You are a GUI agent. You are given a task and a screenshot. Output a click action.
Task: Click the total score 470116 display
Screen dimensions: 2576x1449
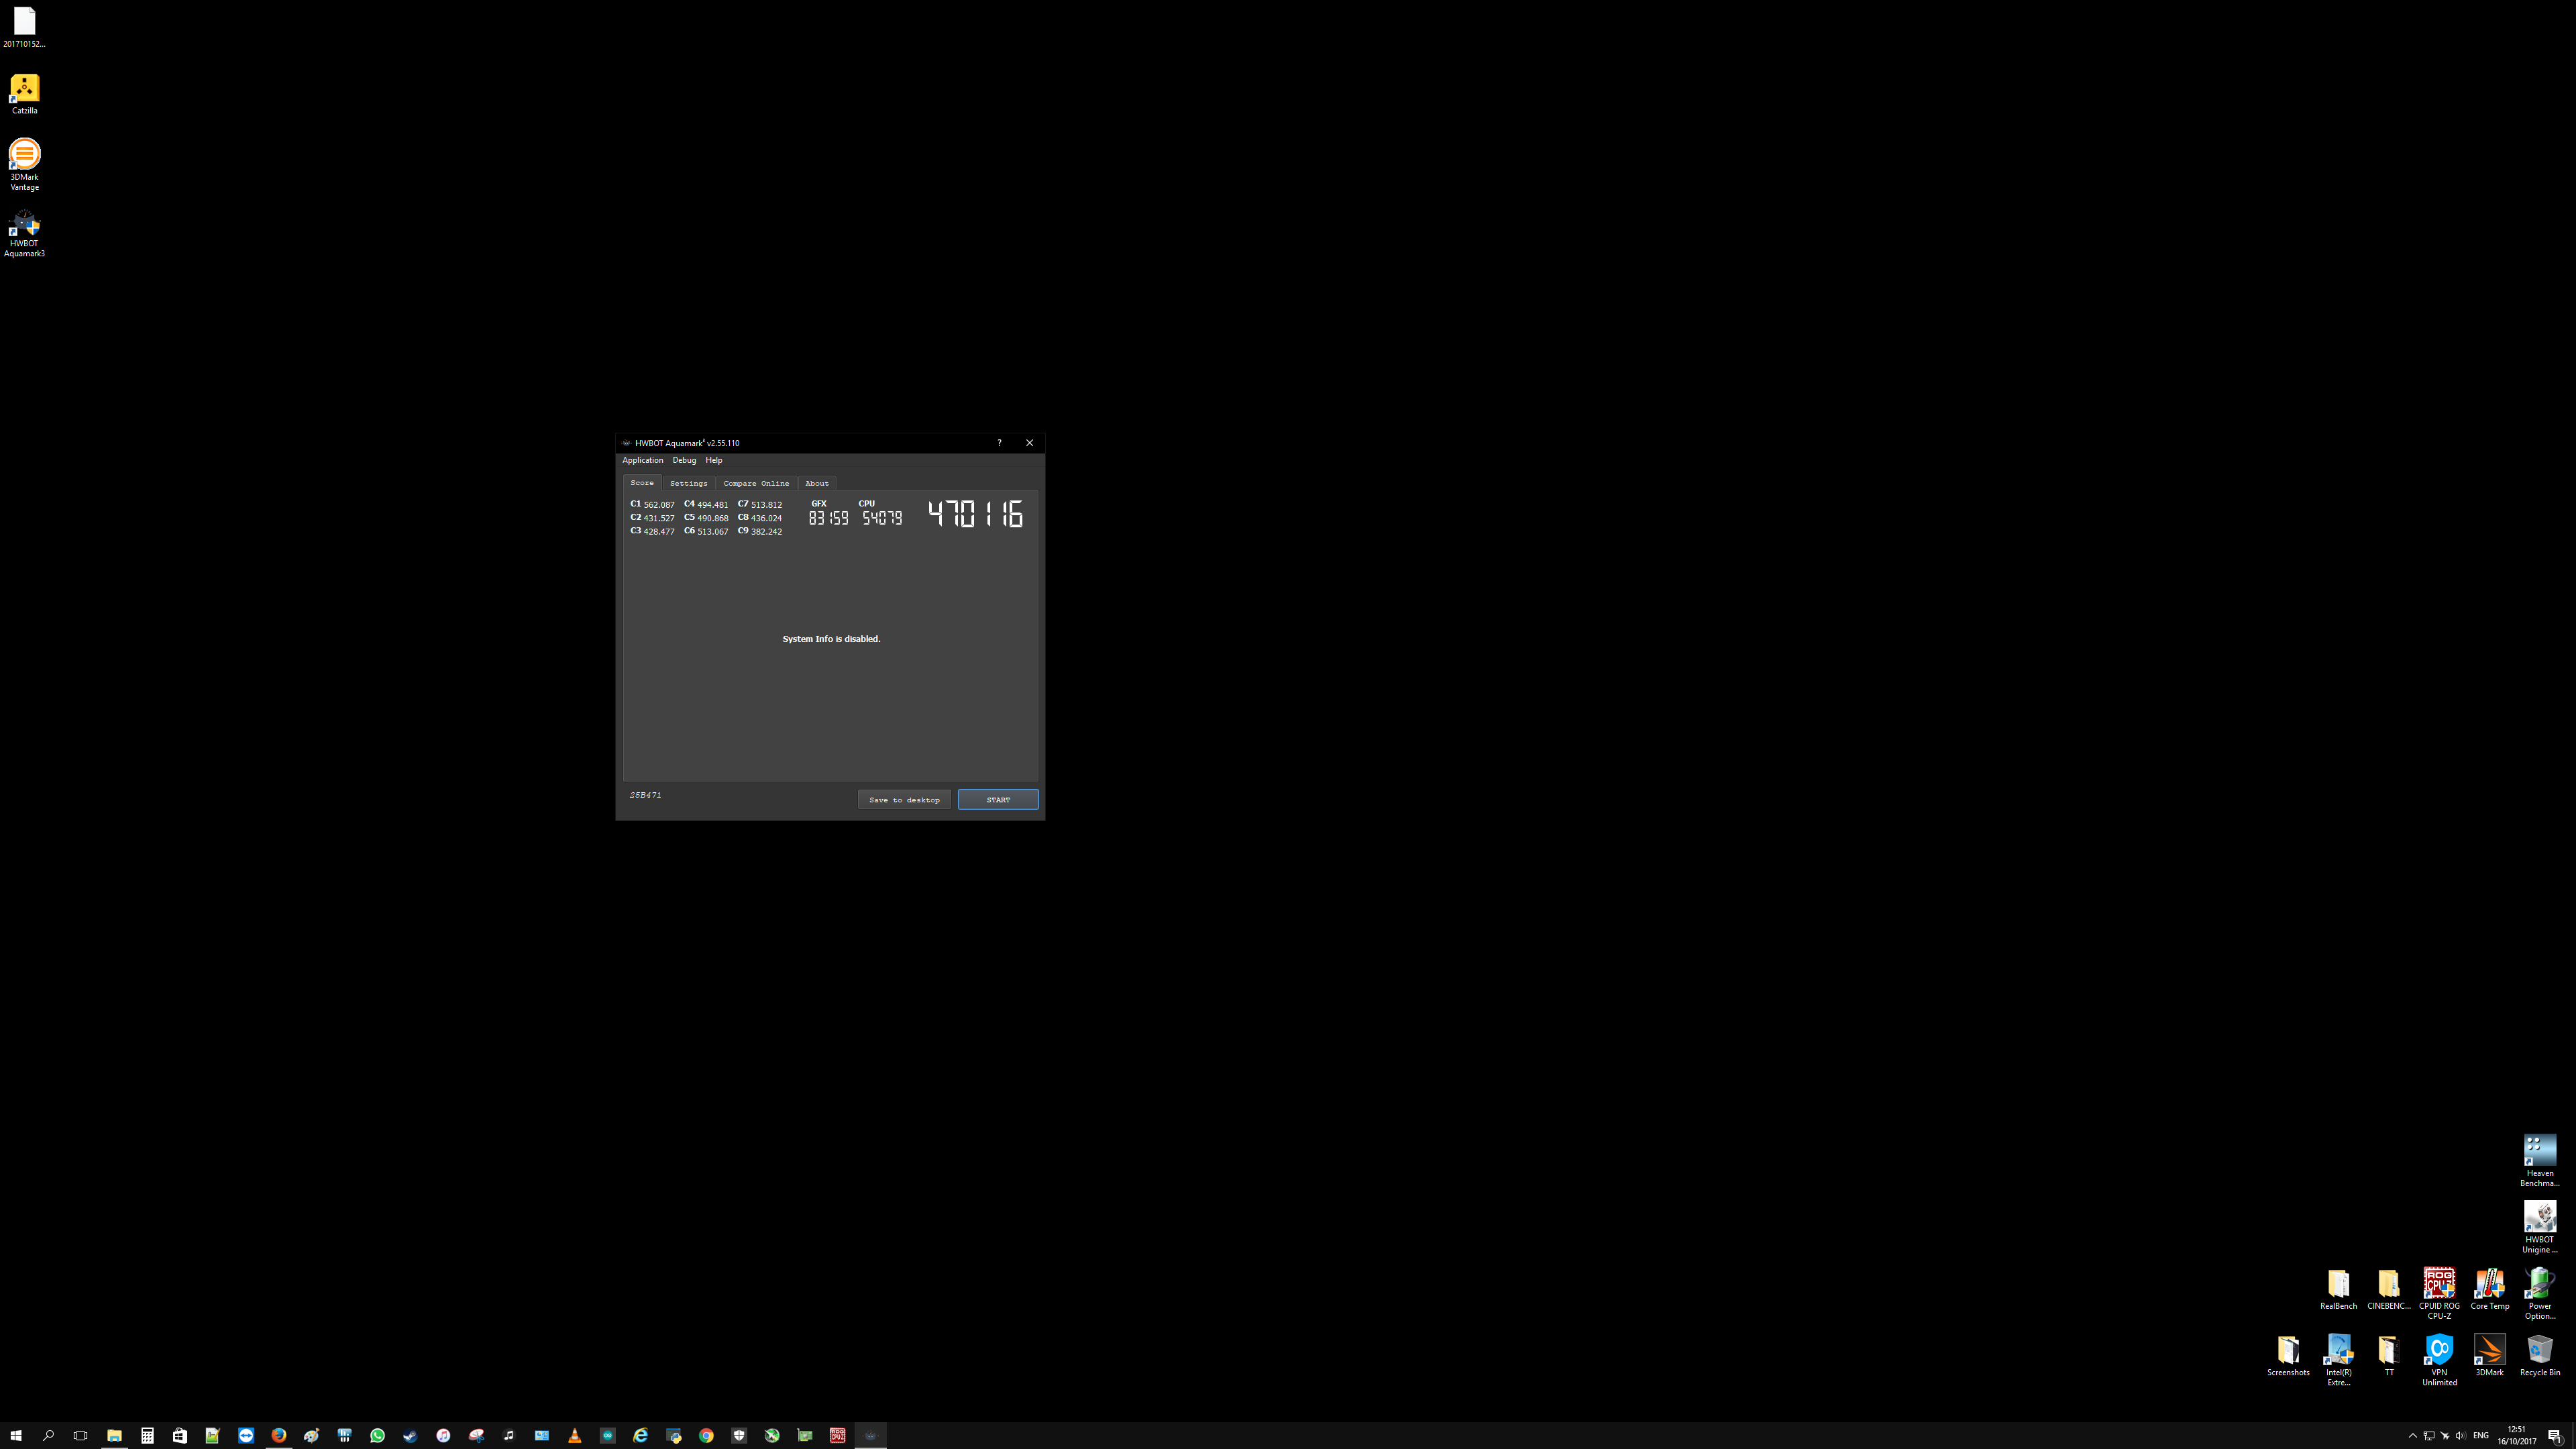pyautogui.click(x=975, y=514)
